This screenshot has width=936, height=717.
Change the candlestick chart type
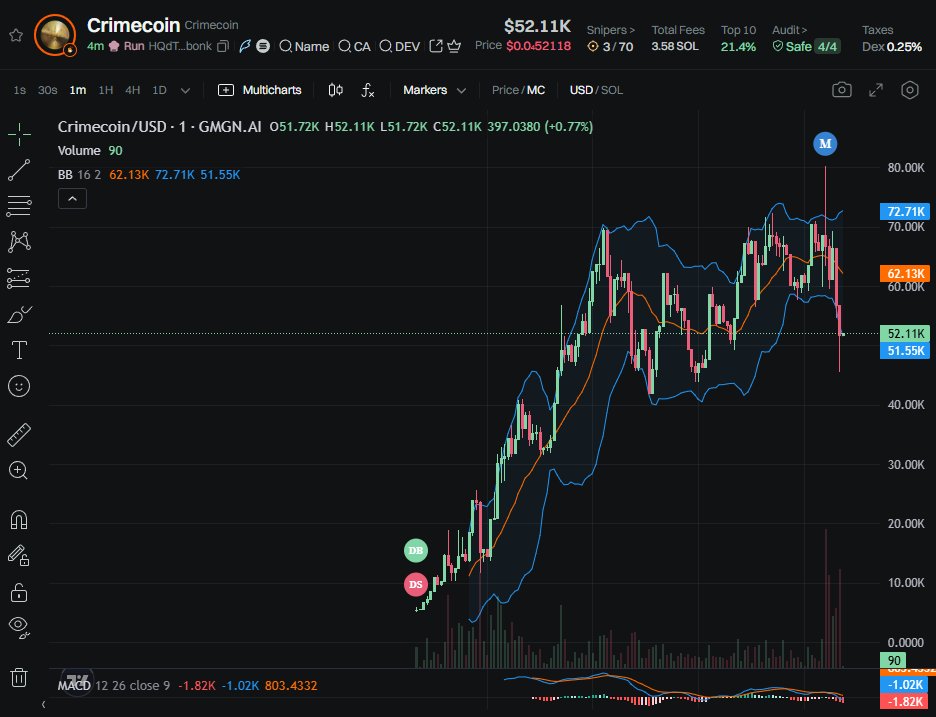(335, 90)
